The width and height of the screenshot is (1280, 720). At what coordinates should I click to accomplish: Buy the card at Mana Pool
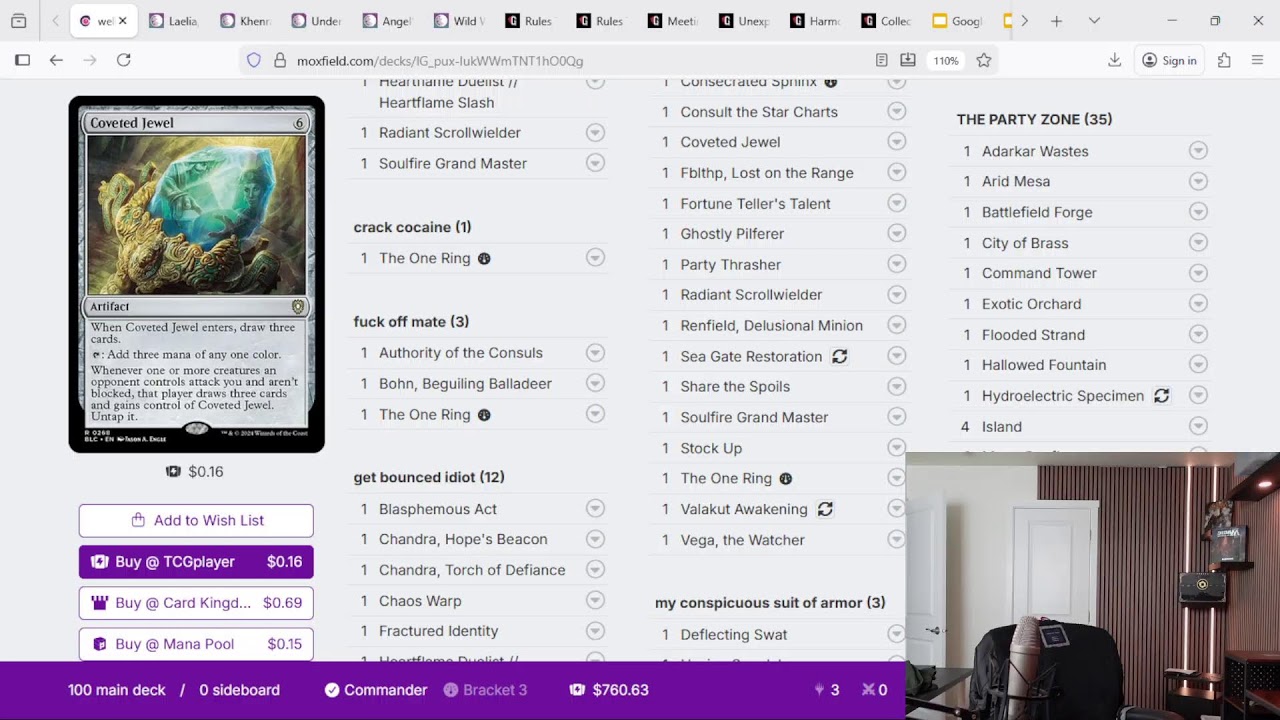pyautogui.click(x=196, y=644)
